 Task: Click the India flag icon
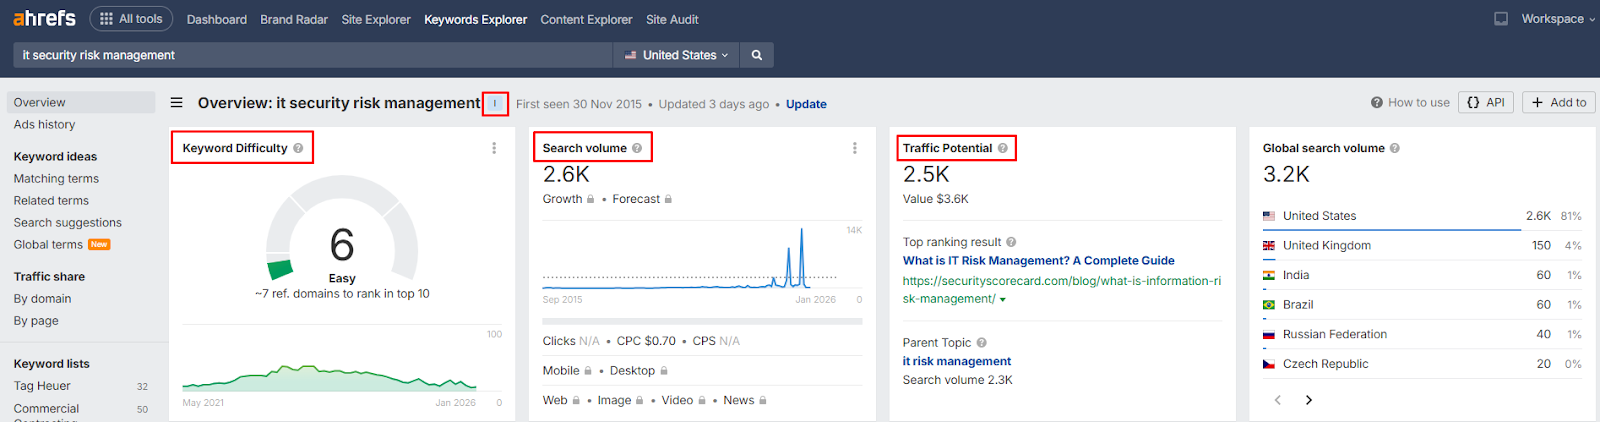pyautogui.click(x=1268, y=275)
